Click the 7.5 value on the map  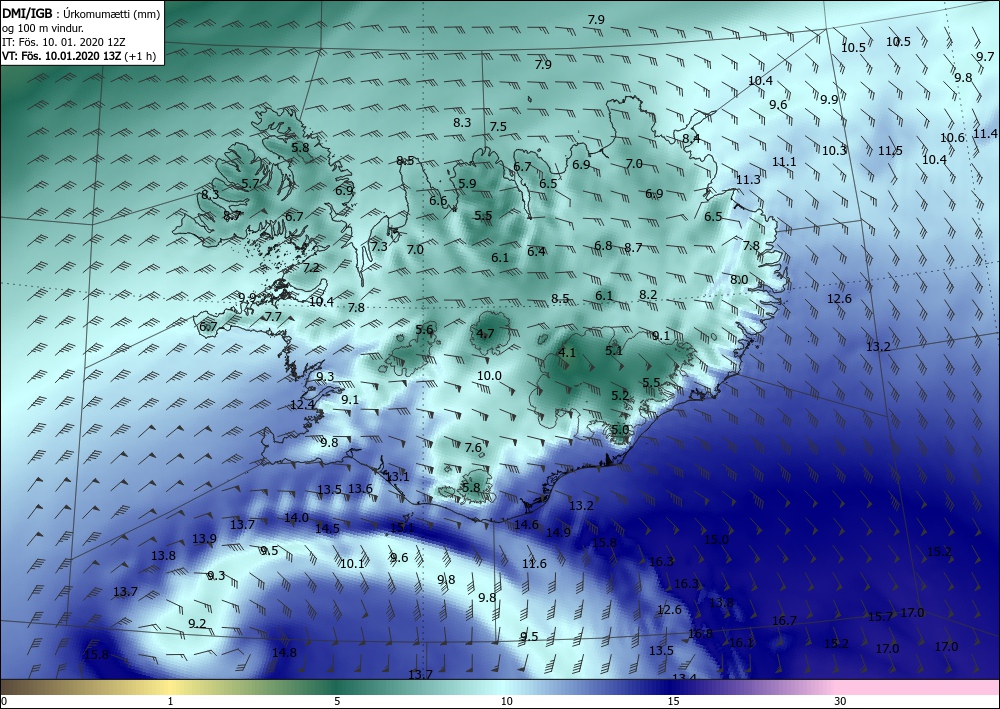[x=498, y=127]
